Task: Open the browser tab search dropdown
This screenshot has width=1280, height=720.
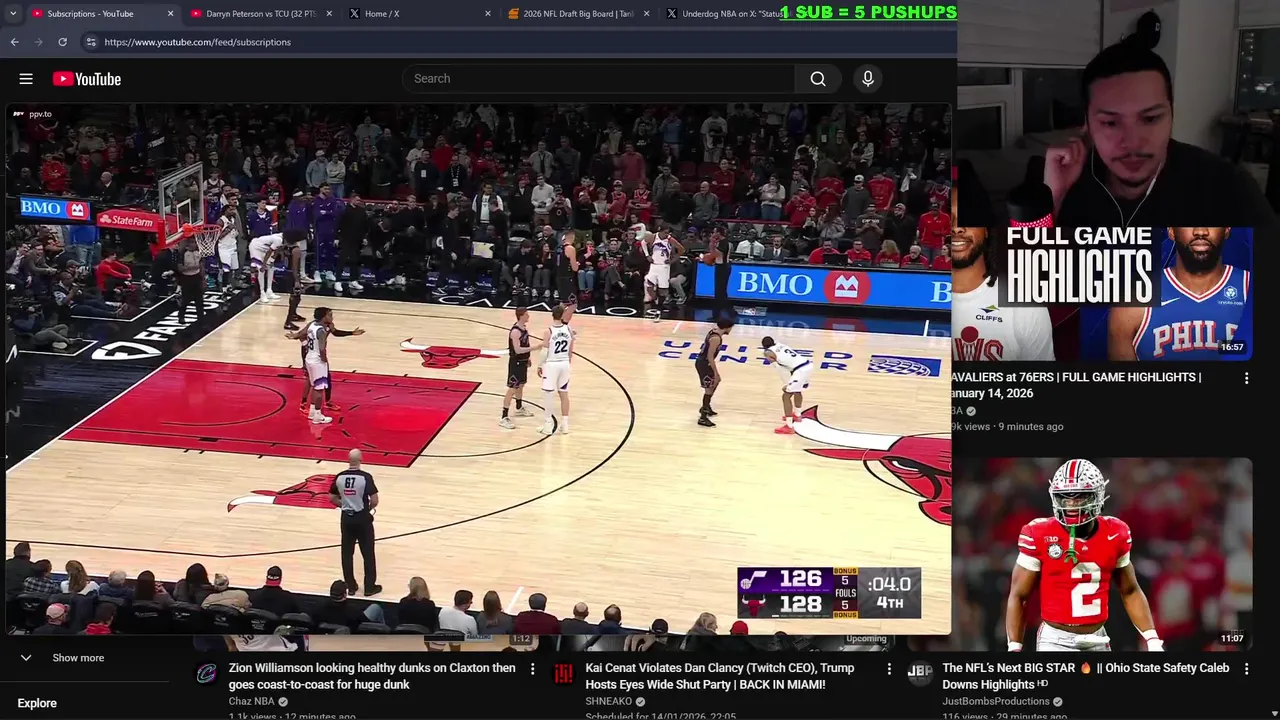Action: coord(13,14)
